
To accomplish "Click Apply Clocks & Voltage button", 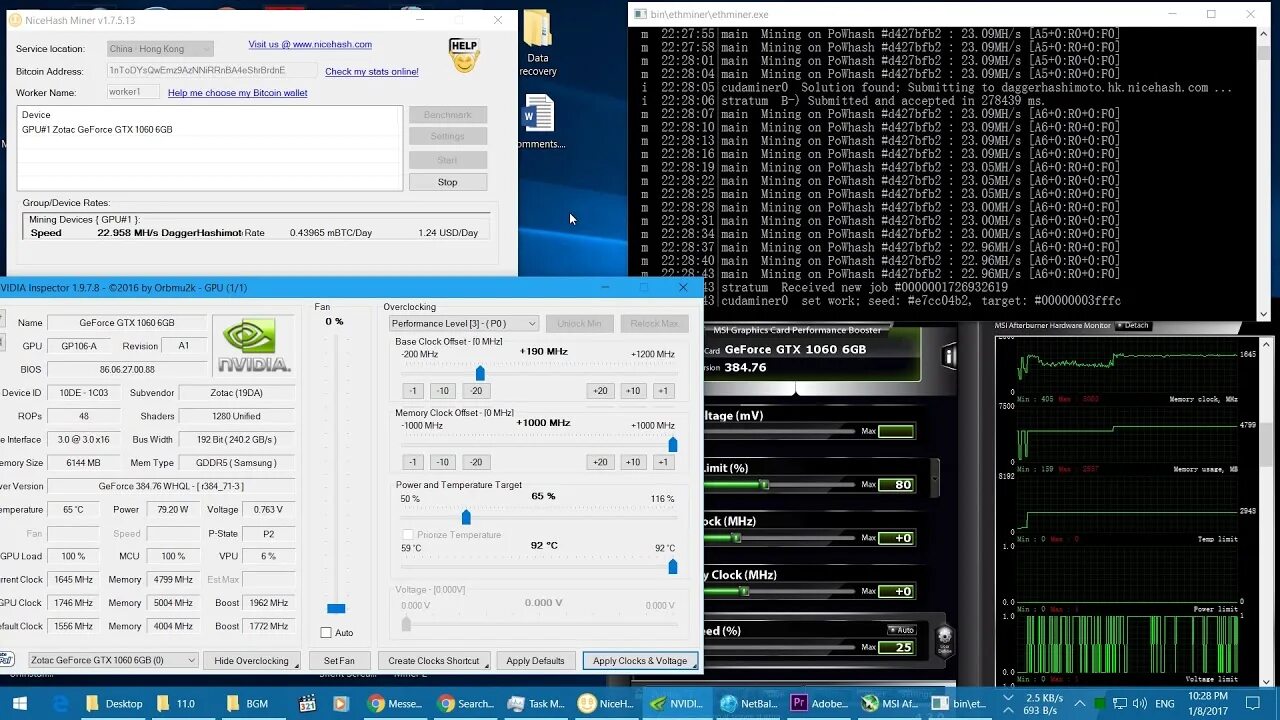I will tap(640, 660).
